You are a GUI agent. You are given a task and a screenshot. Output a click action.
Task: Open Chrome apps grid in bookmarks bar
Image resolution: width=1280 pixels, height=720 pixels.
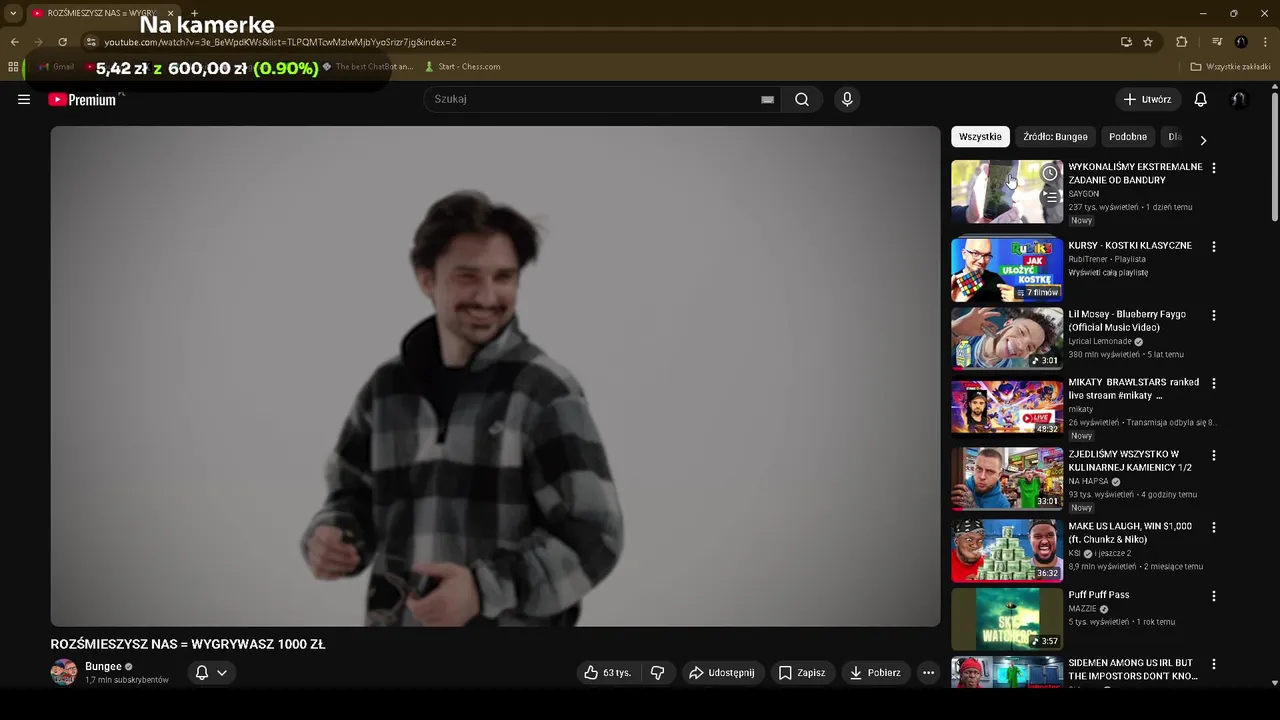[x=13, y=67]
